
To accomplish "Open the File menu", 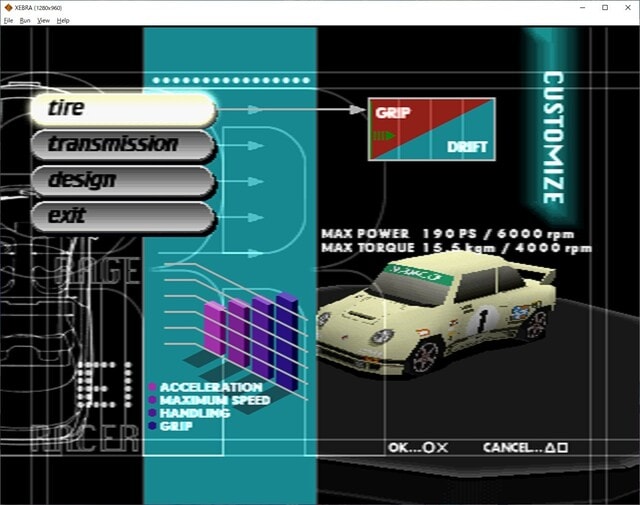I will tap(8, 20).
